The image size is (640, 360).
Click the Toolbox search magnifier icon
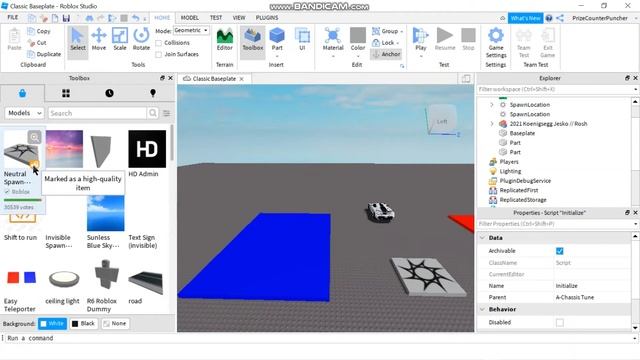pos(153,113)
